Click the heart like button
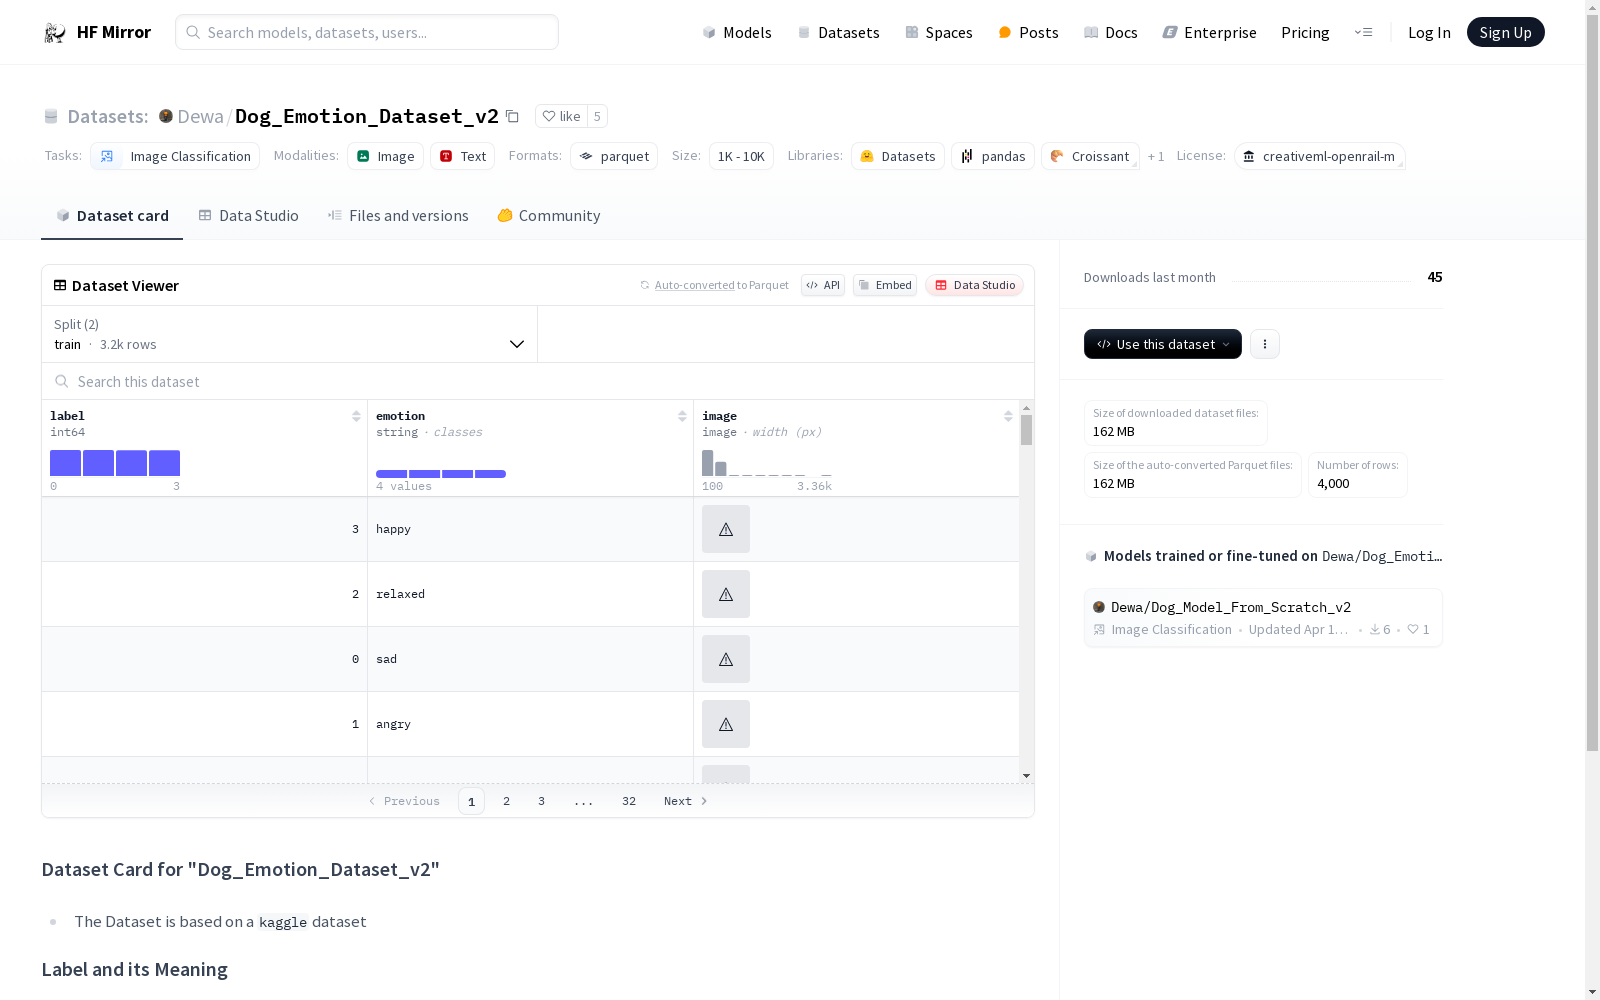This screenshot has height=1000, width=1600. [561, 116]
